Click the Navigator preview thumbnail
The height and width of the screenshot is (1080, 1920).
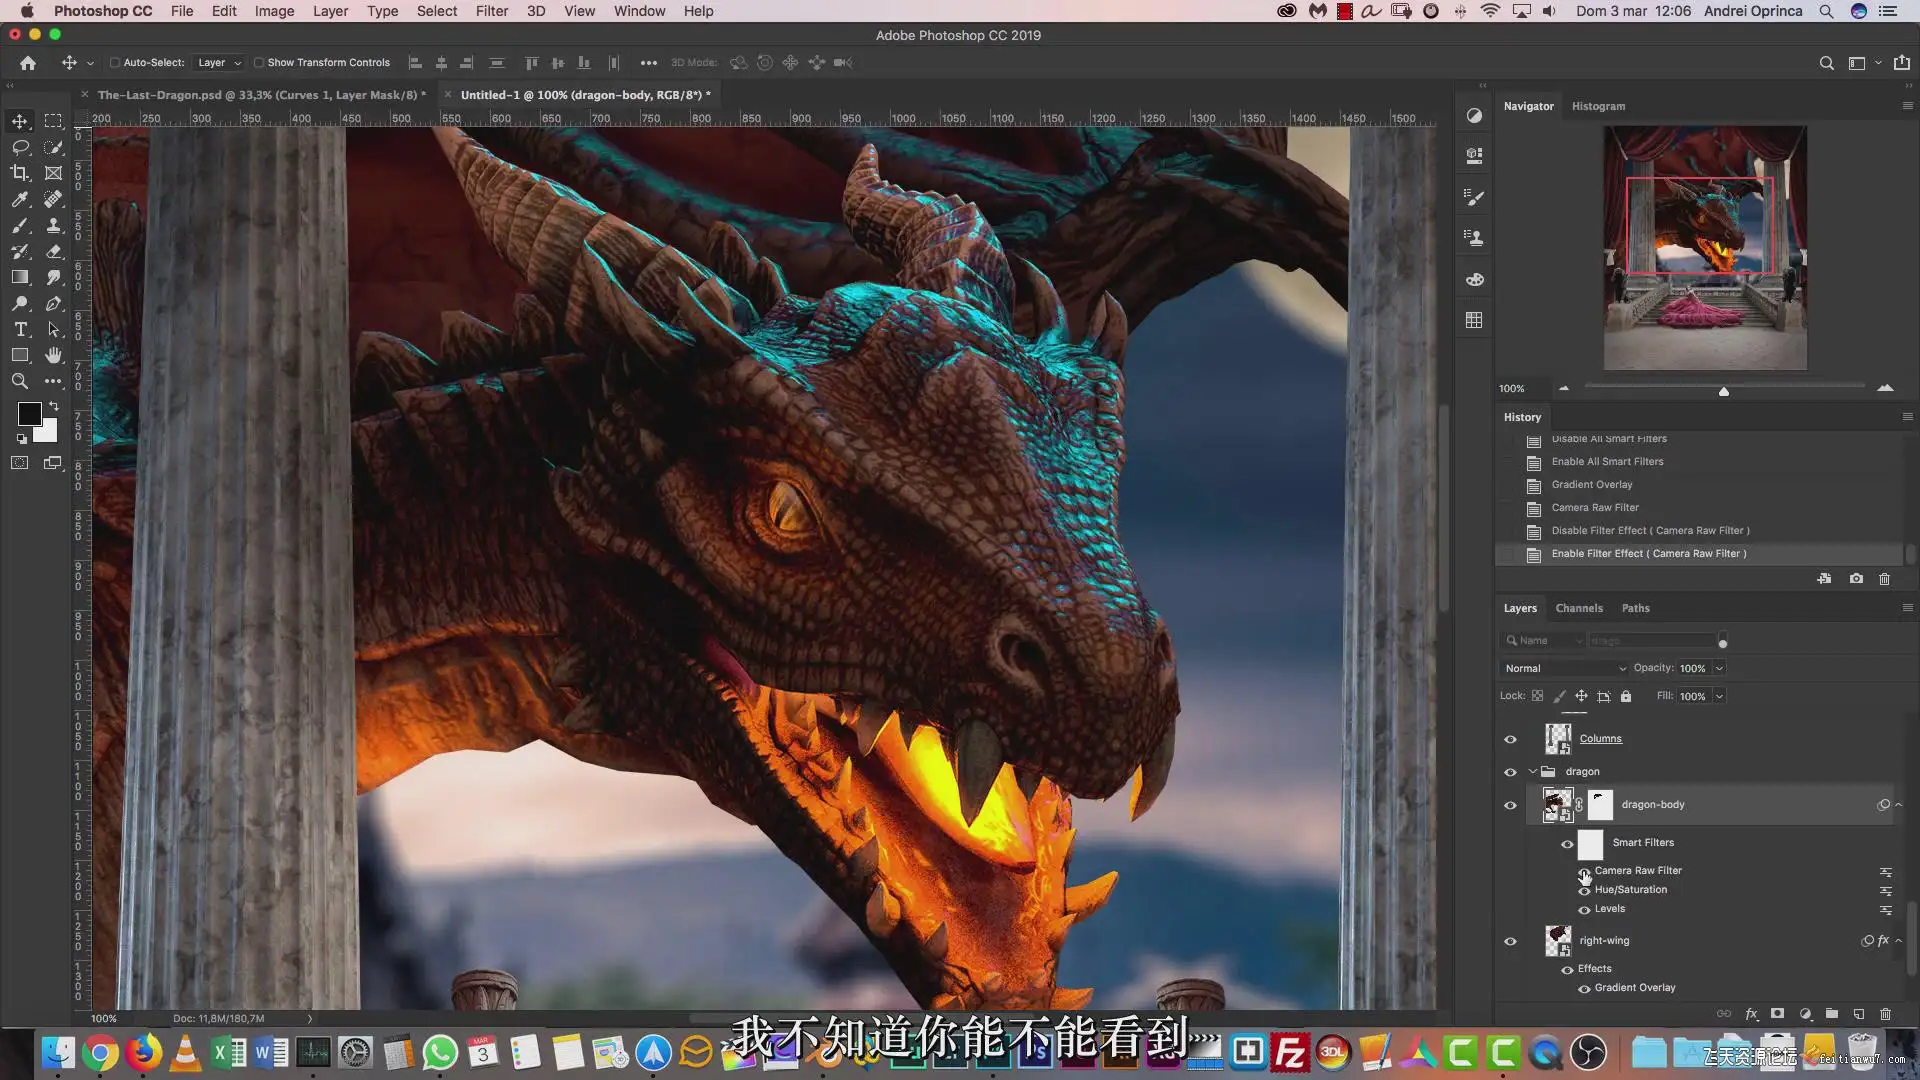[x=1704, y=247]
